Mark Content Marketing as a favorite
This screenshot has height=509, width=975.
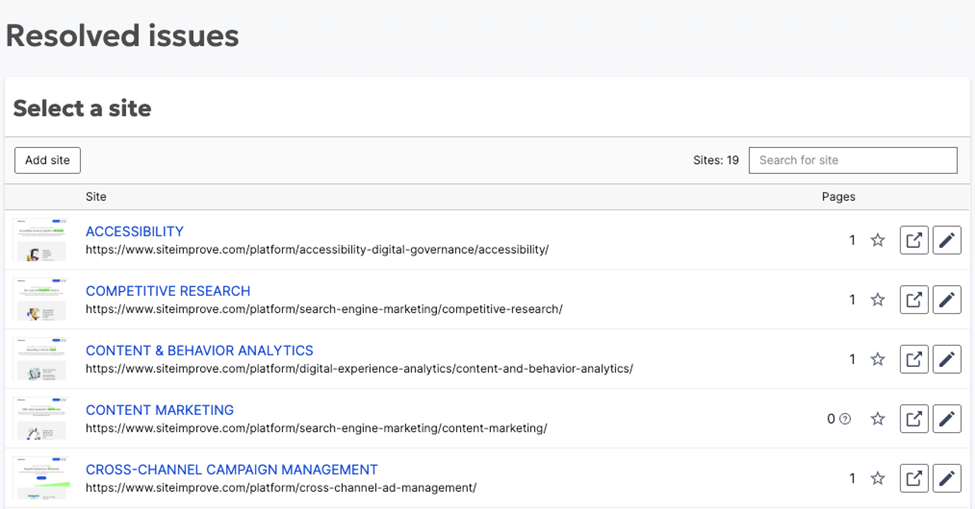[878, 419]
